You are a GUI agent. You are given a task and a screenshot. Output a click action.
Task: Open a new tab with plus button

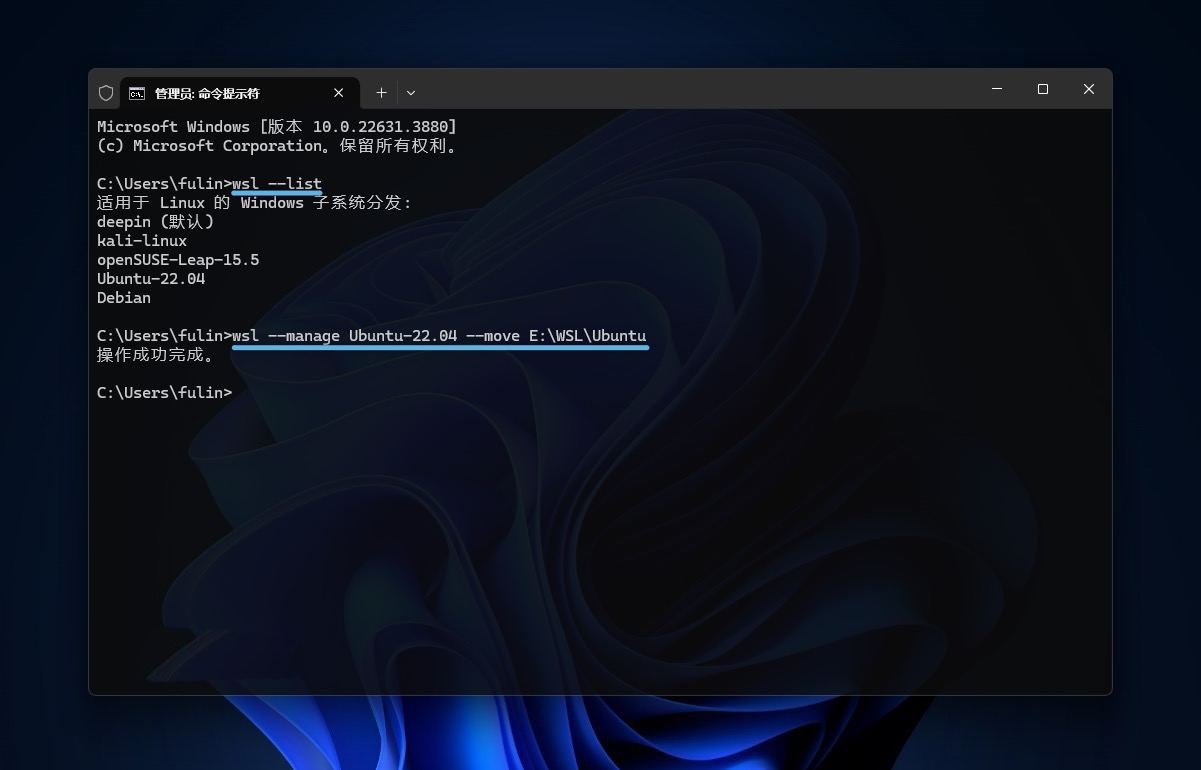pos(381,93)
